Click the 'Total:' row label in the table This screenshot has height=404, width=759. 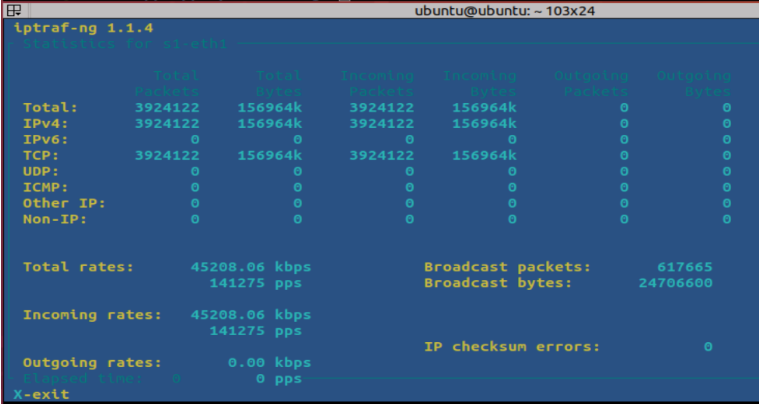click(x=50, y=107)
